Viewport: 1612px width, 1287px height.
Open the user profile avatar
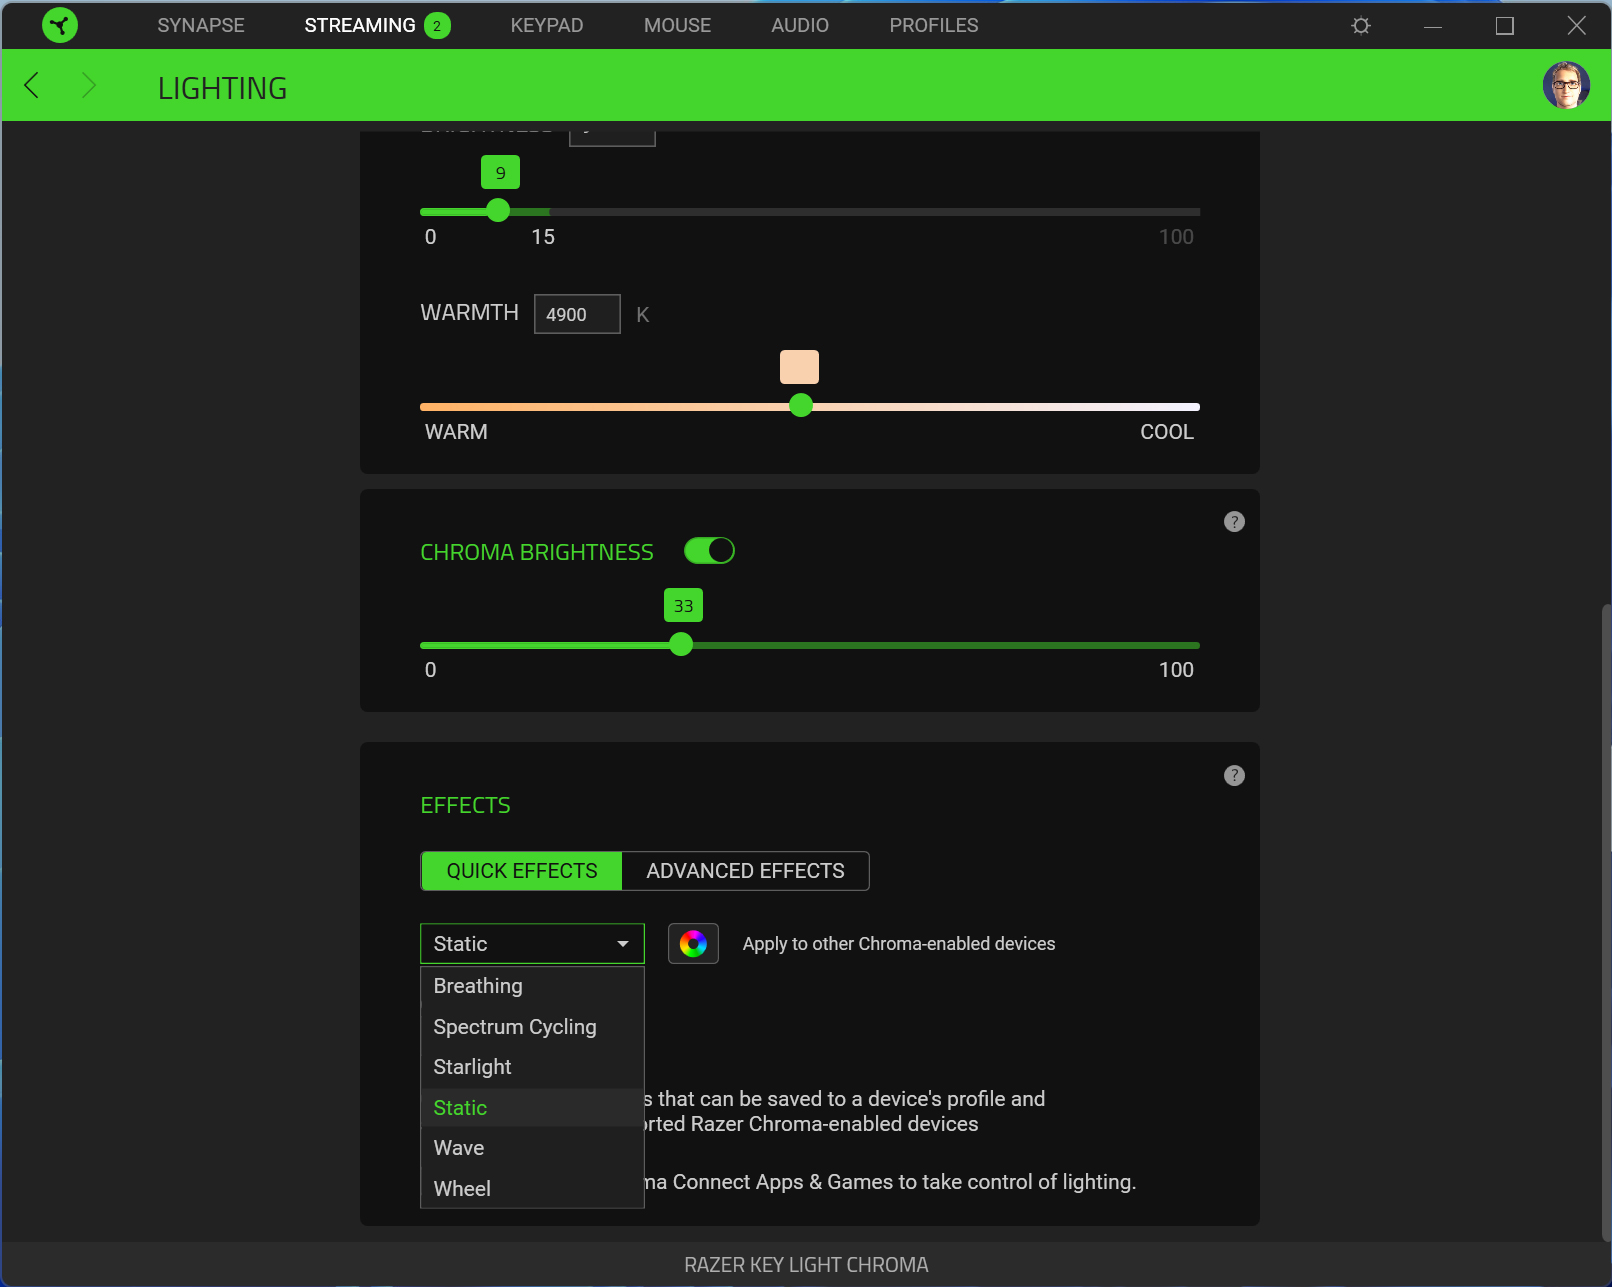coord(1566,85)
